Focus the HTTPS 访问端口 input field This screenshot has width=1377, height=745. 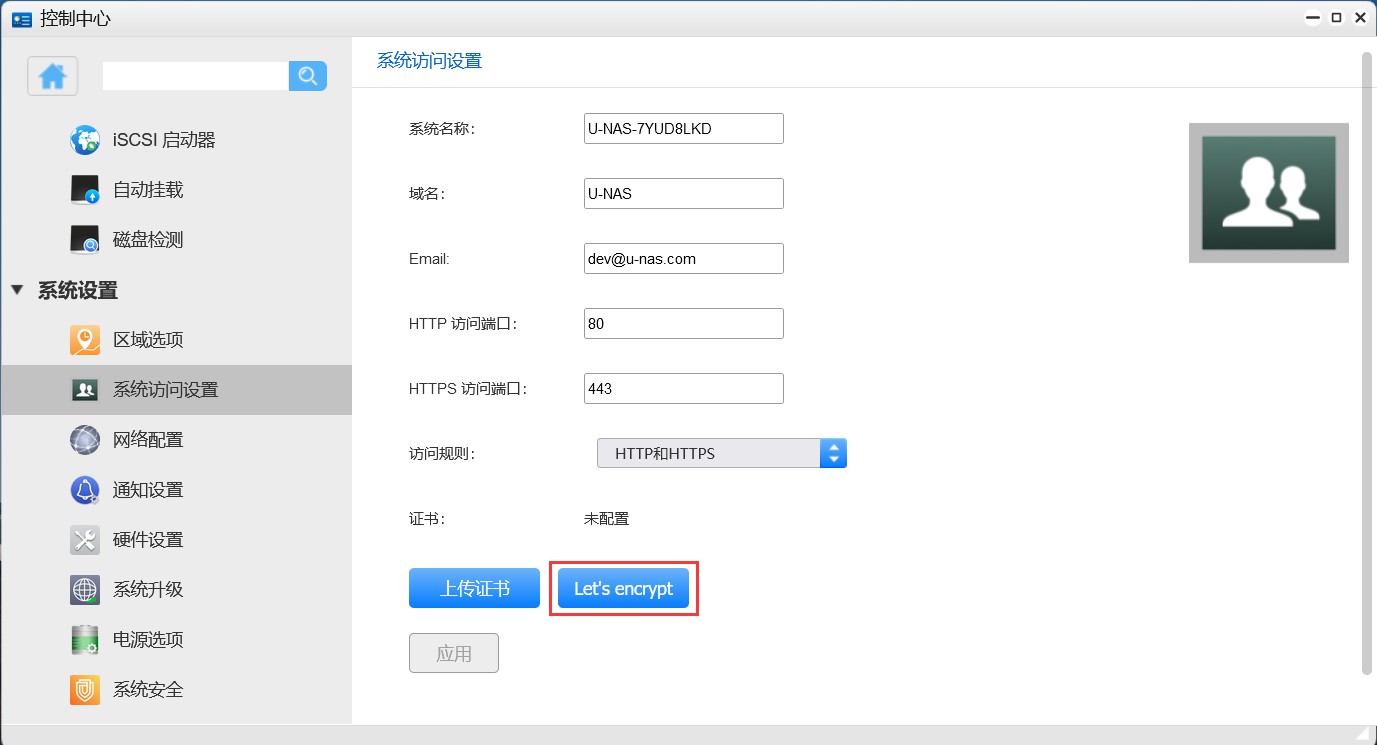683,388
